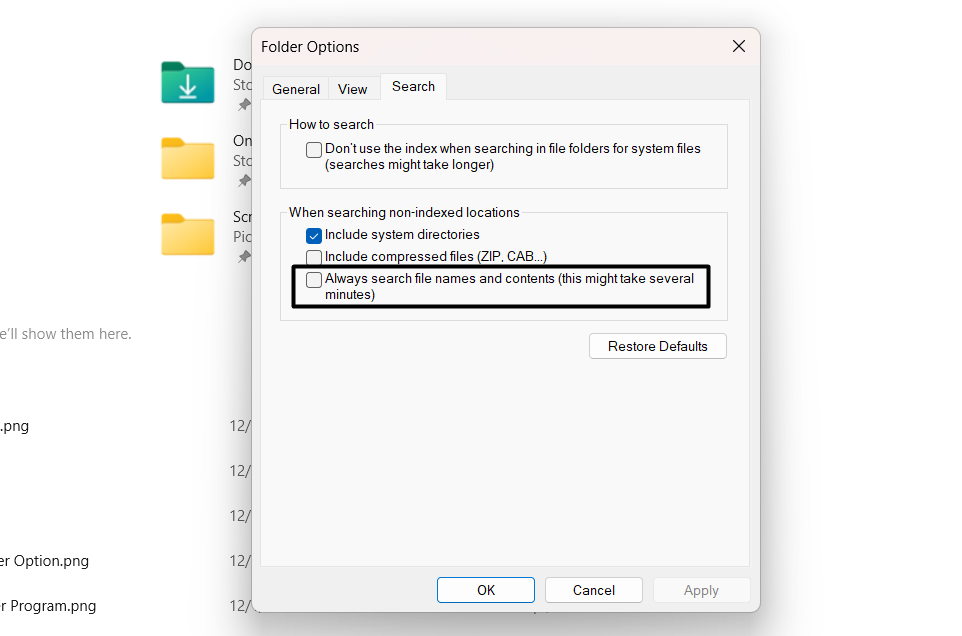The height and width of the screenshot is (636, 962).
Task: Switch to the General tab
Action: click(296, 89)
